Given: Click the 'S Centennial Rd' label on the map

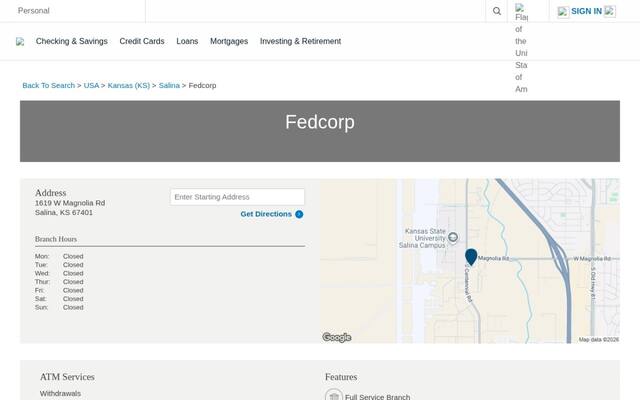Looking at the screenshot, I should tap(468, 283).
